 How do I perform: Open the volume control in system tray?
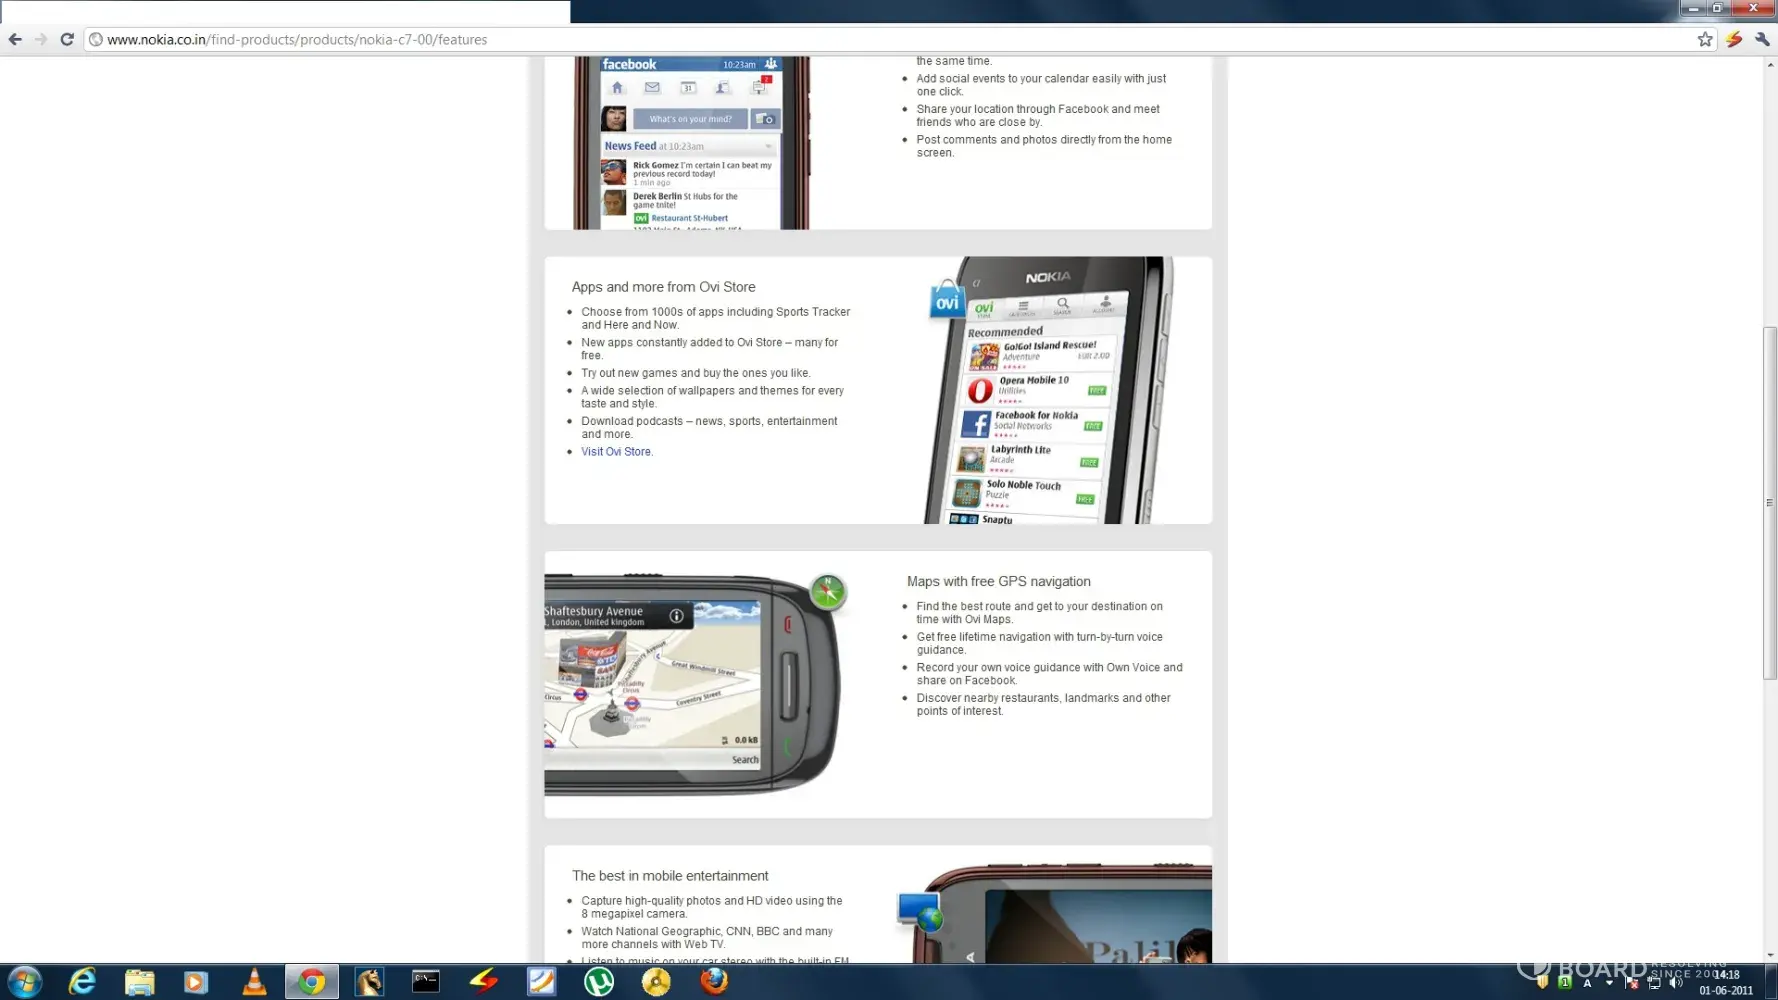click(x=1676, y=983)
